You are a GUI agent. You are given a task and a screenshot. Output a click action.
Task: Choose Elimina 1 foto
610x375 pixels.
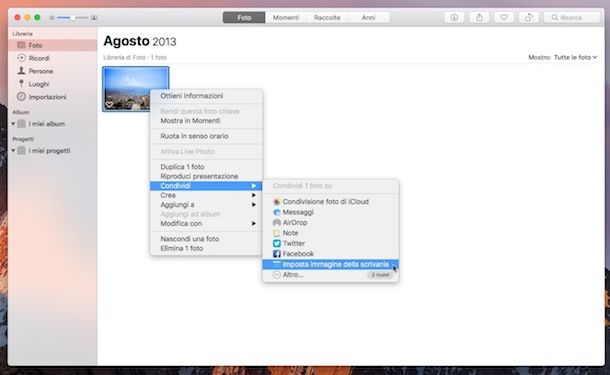coord(206,248)
